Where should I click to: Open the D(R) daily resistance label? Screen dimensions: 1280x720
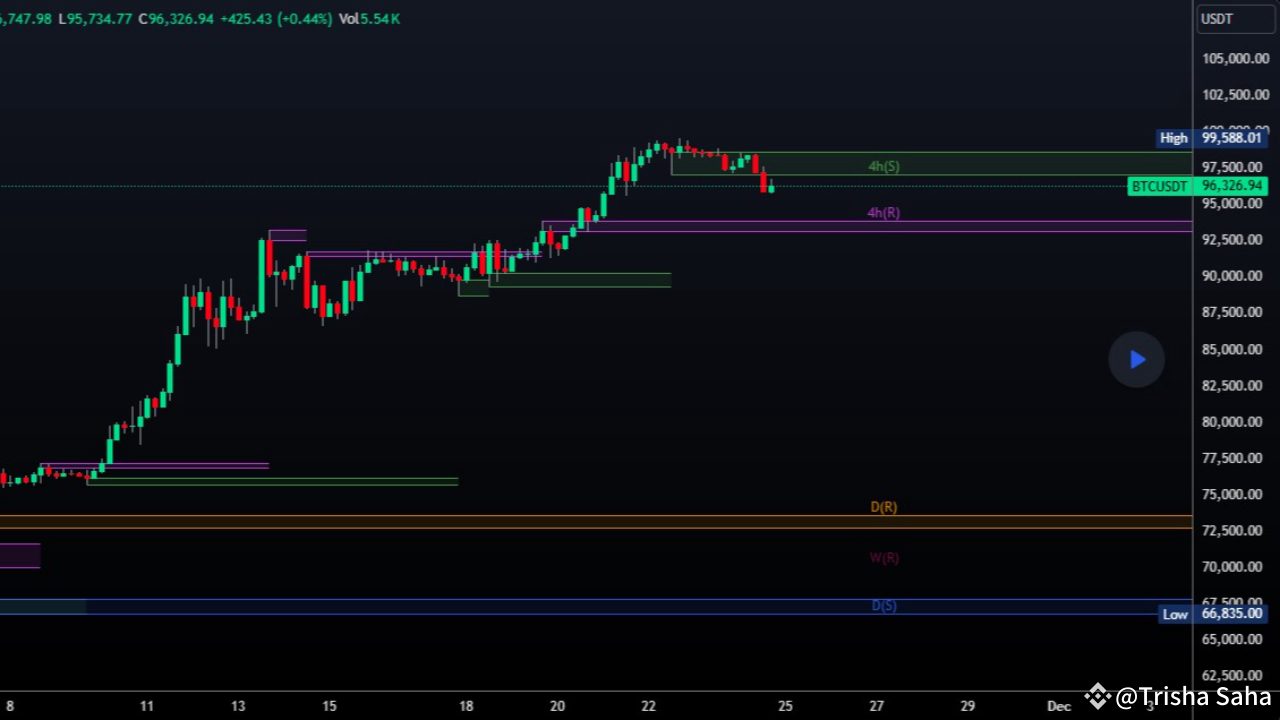click(883, 507)
